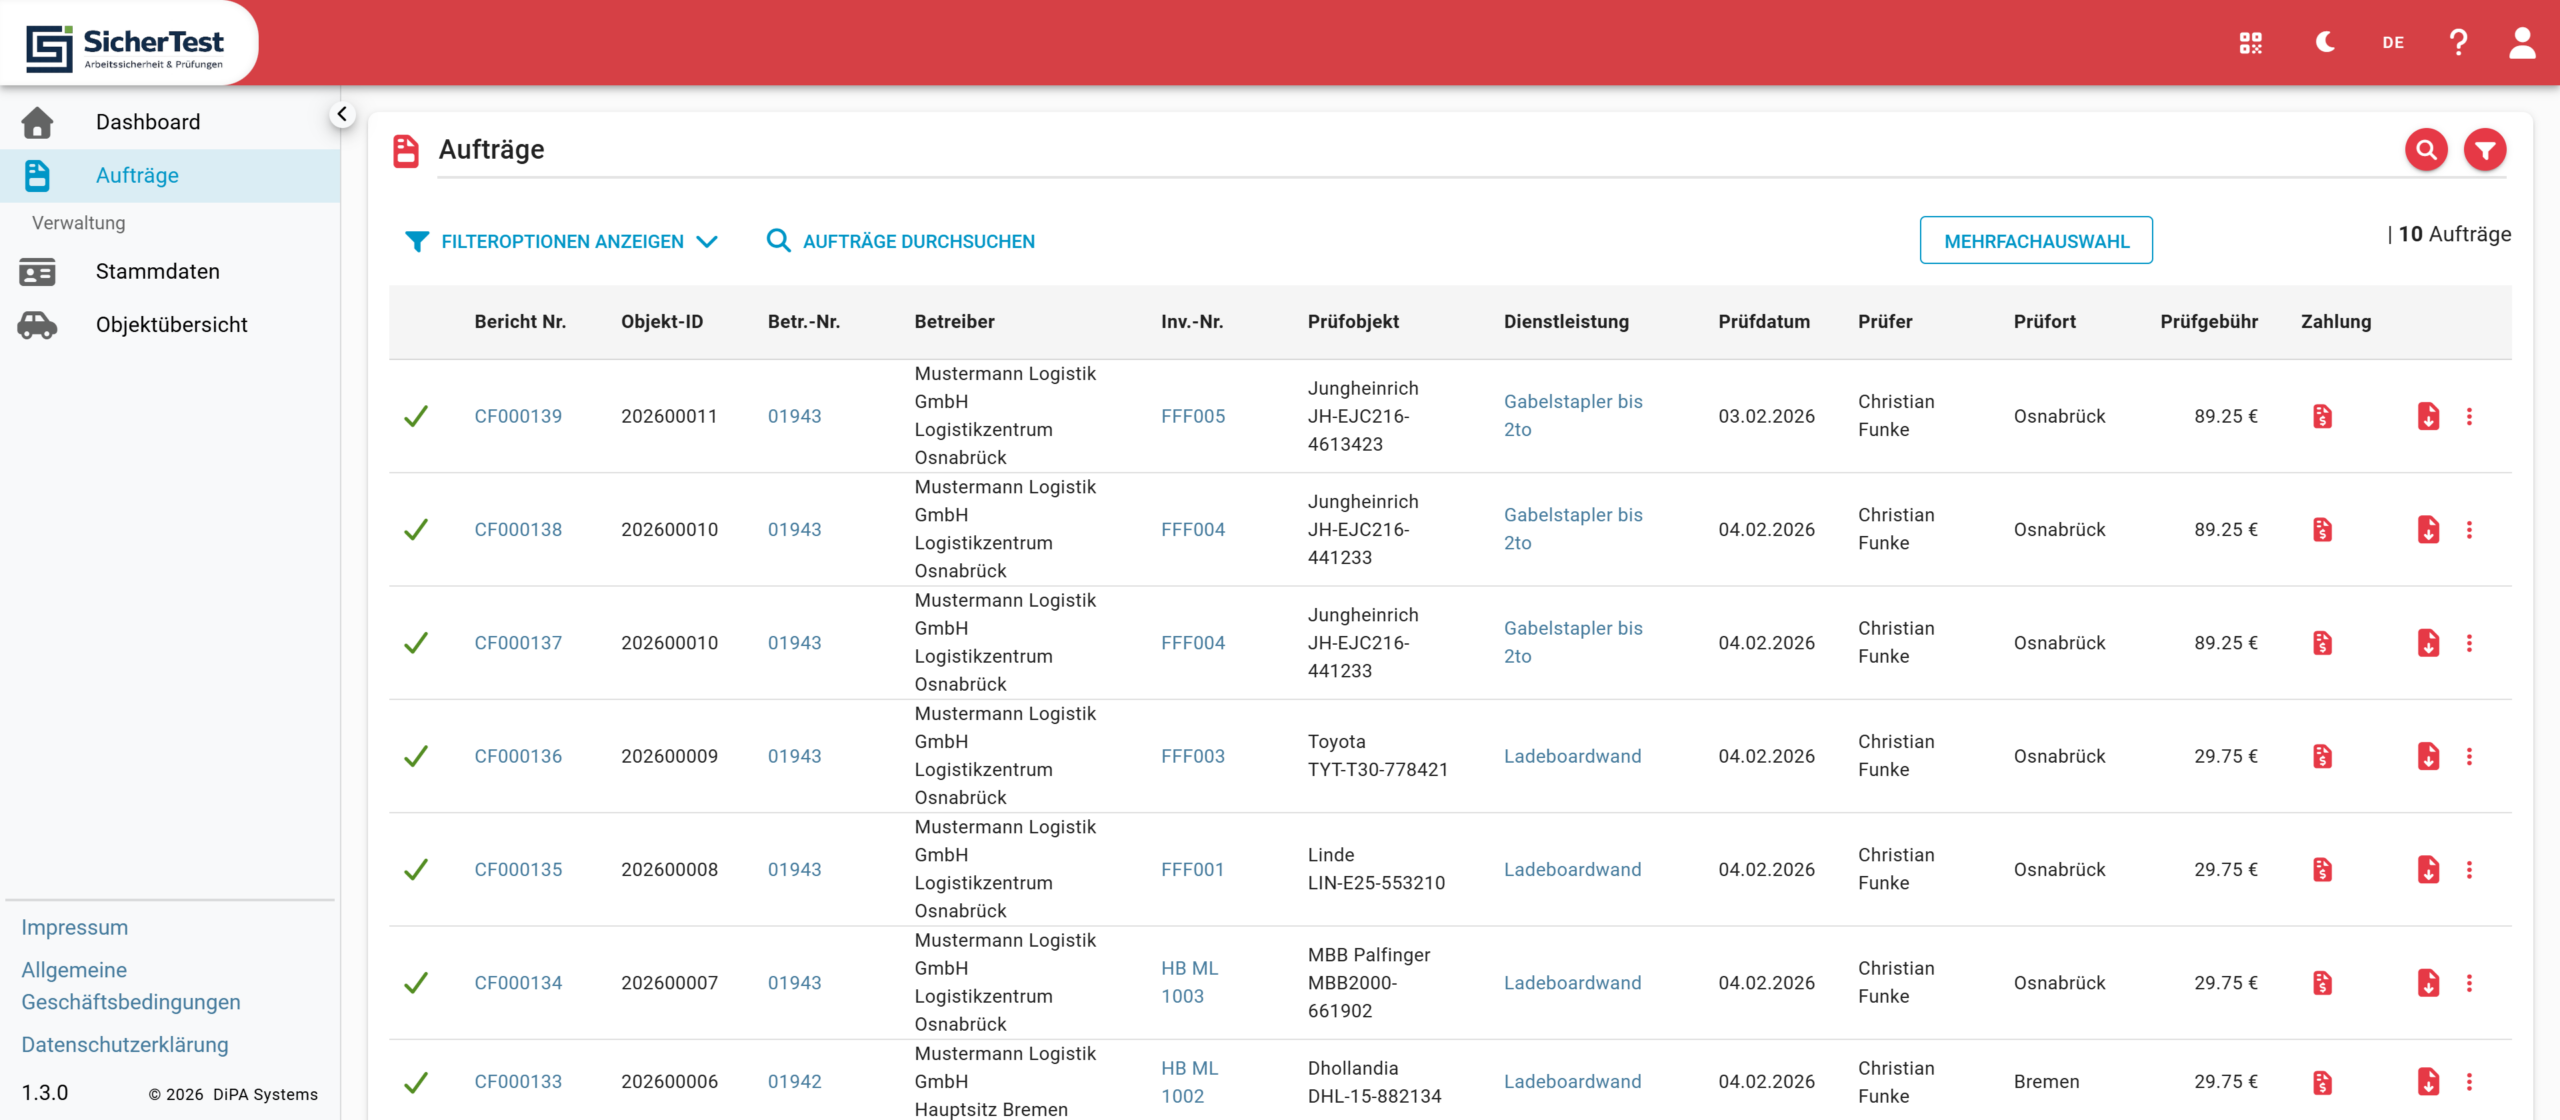2560x1120 pixels.
Task: Click the red filter circle button
Action: pyautogui.click(x=2485, y=150)
